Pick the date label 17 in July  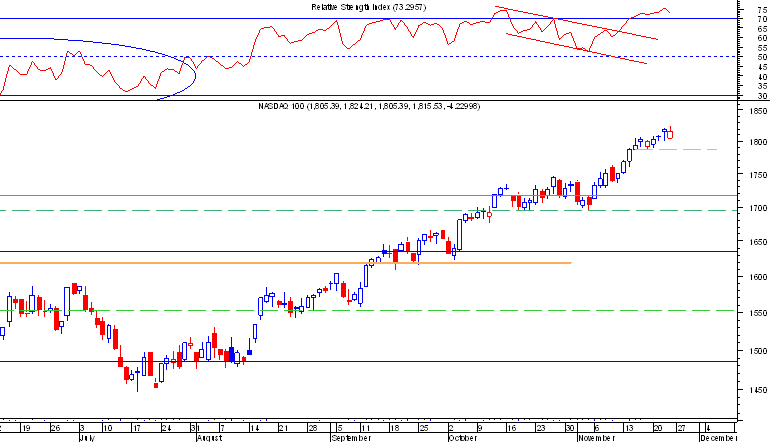(136, 428)
